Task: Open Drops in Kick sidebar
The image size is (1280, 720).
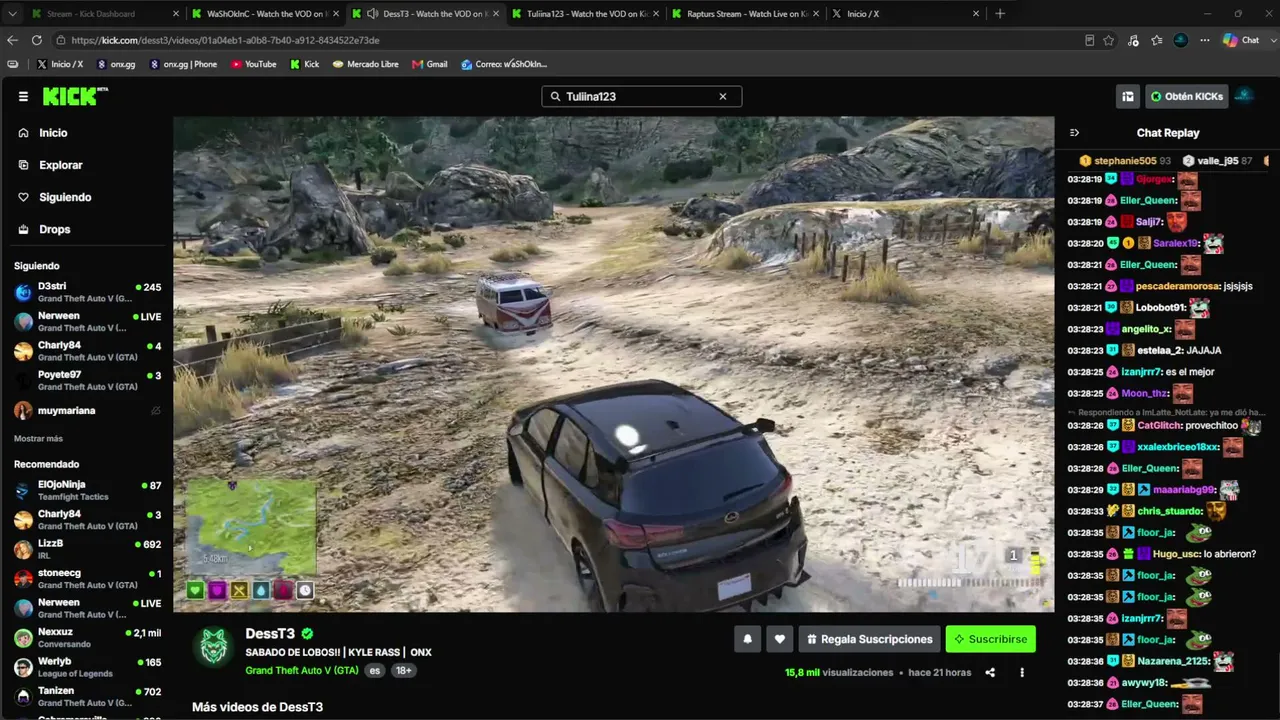Action: click(x=54, y=229)
